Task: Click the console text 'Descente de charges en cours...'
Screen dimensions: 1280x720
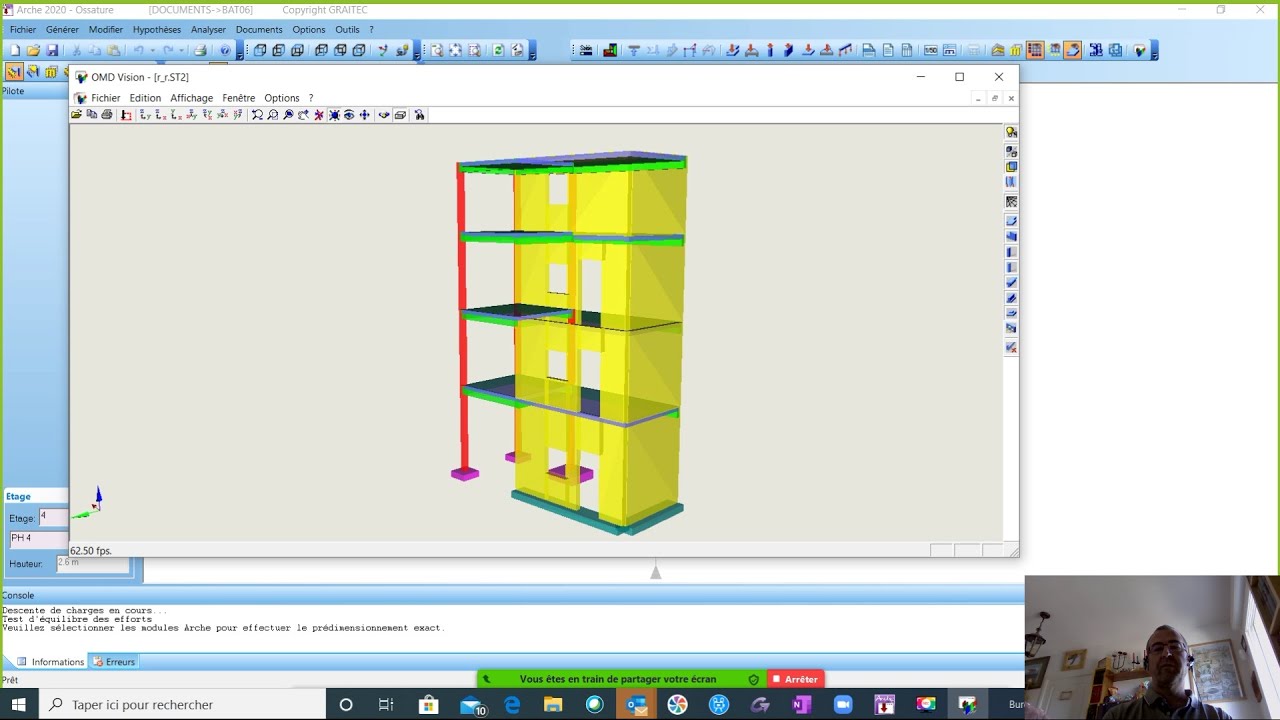Action: pos(85,610)
